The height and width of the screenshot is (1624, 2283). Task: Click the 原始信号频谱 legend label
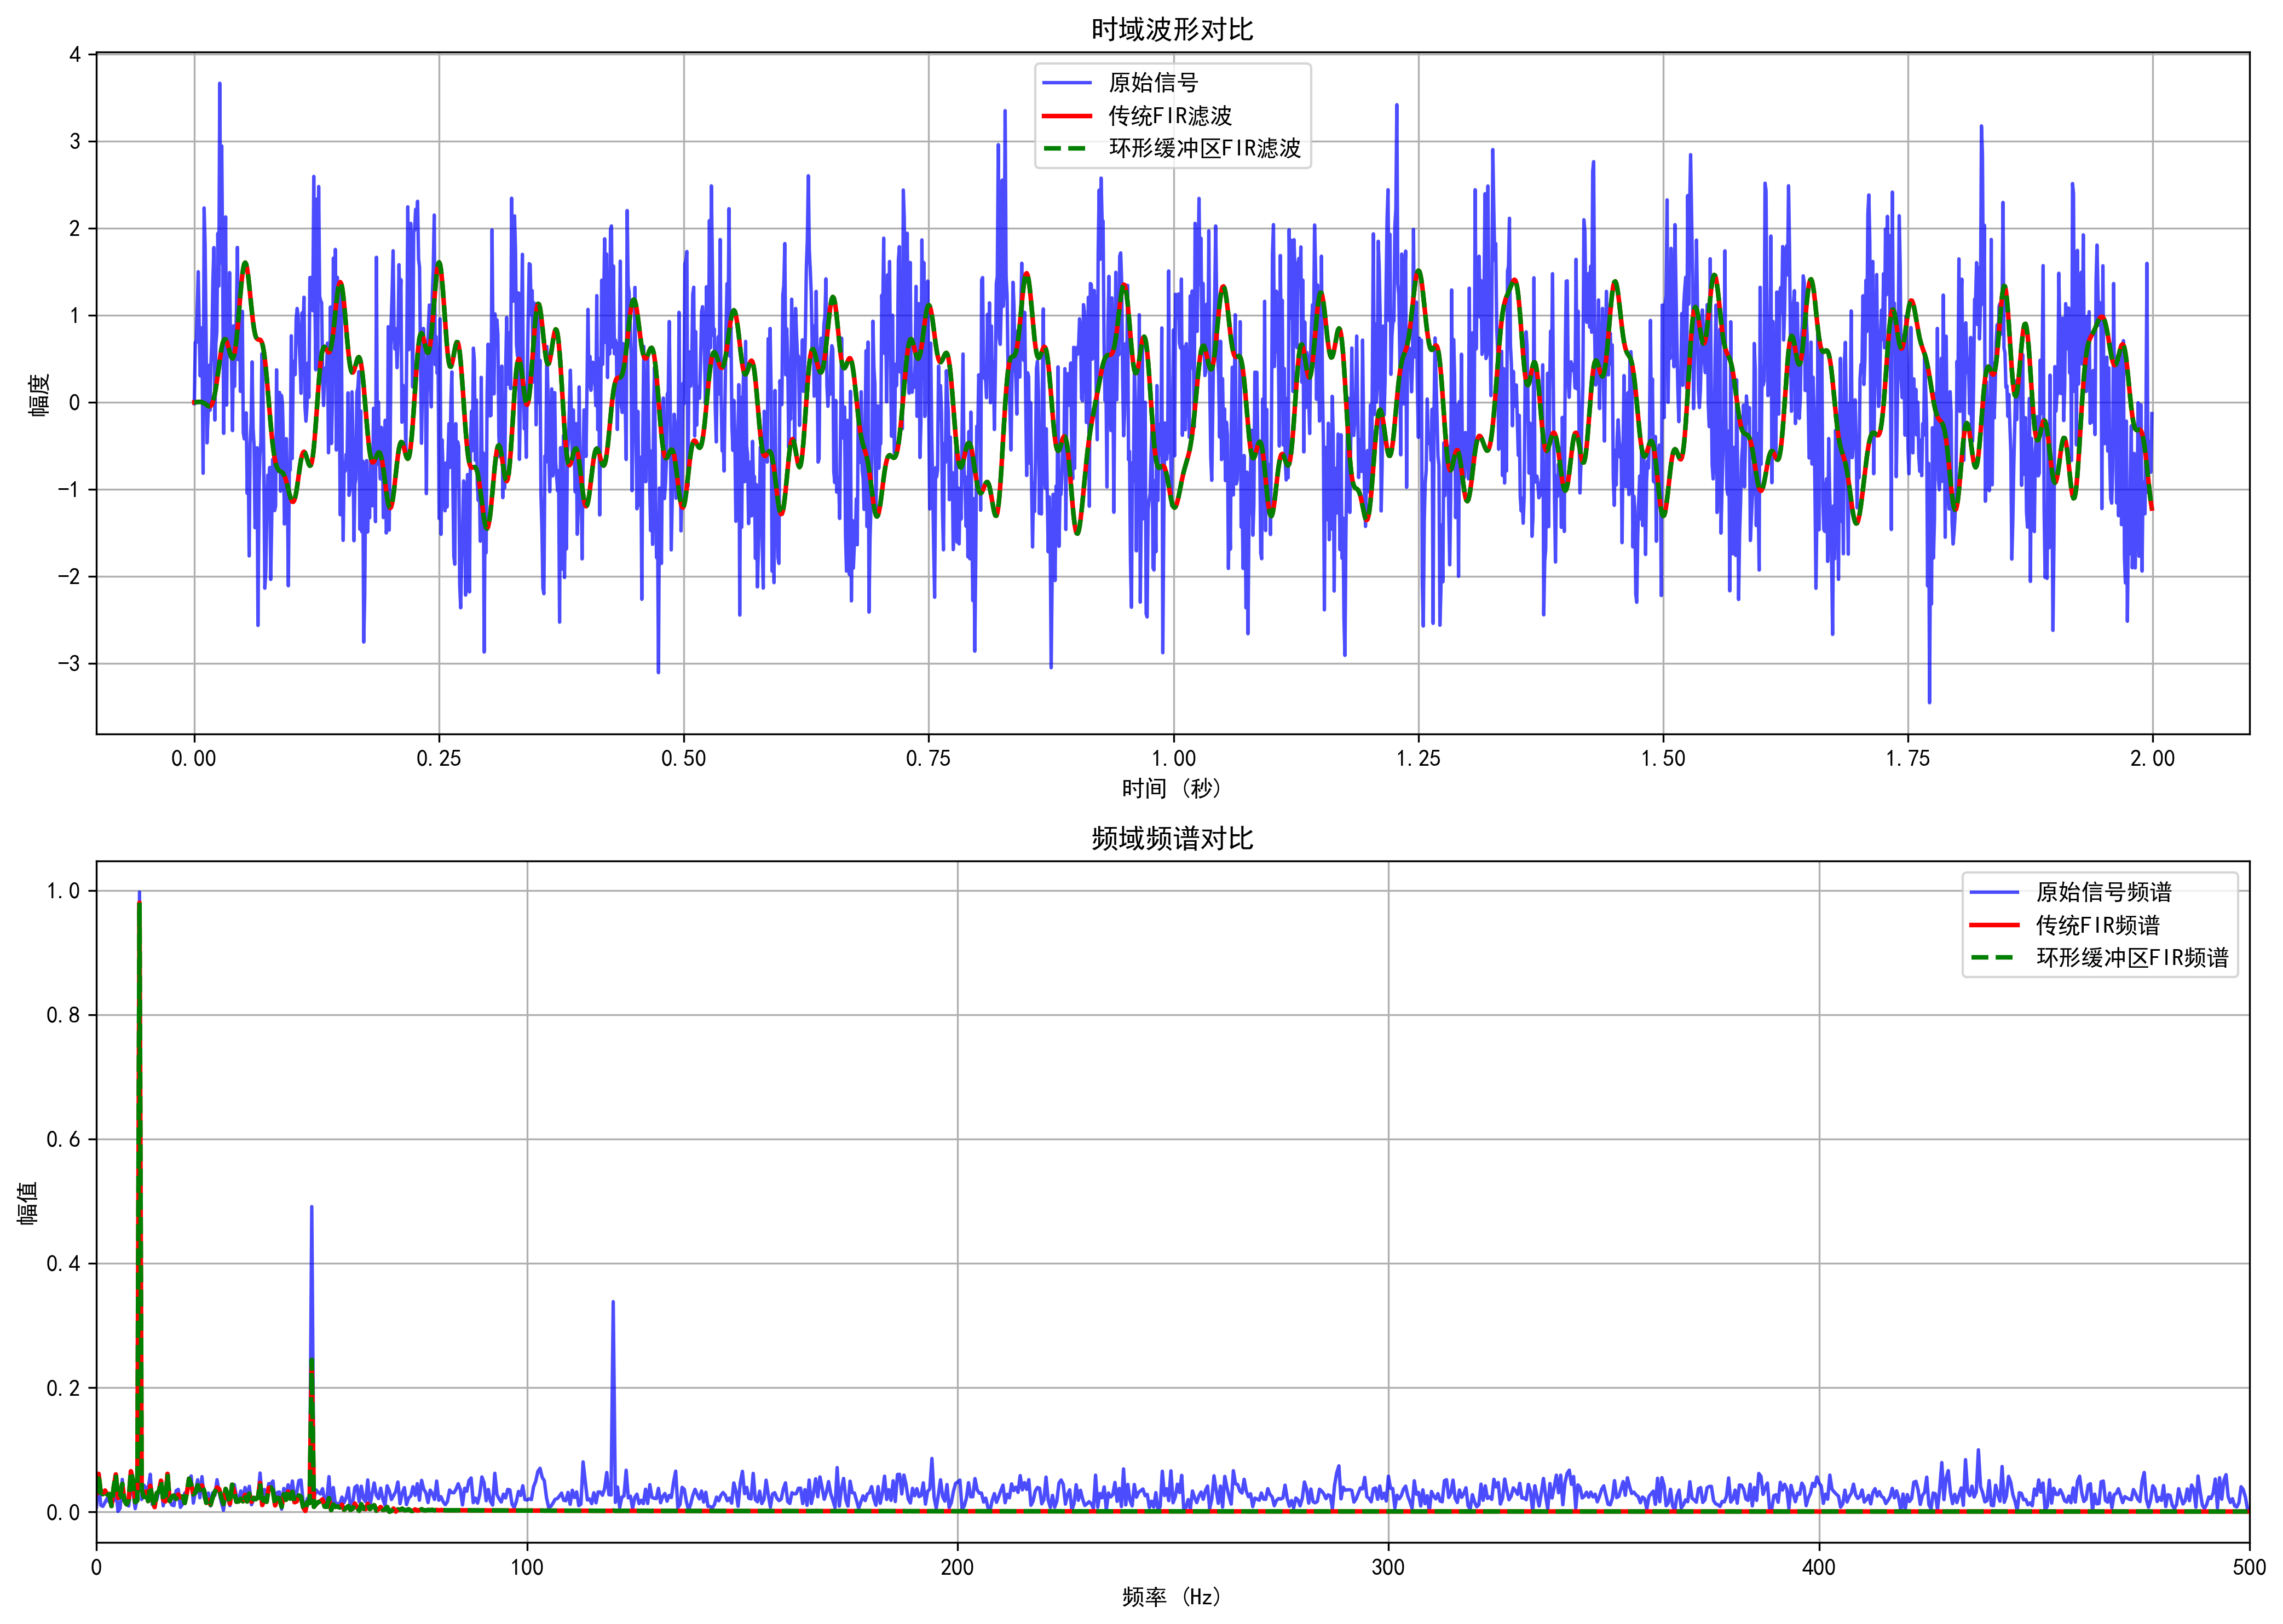pos(2103,892)
